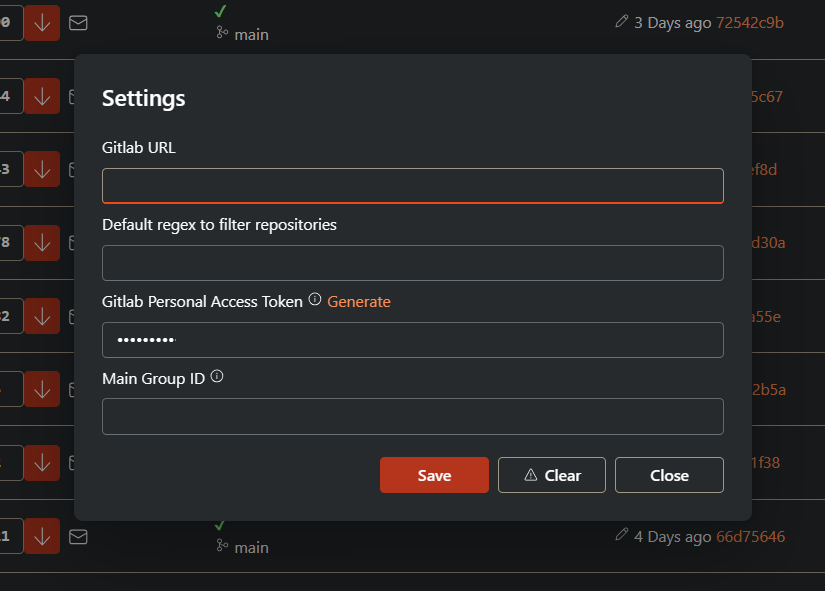Click the Main Group ID input field

click(412, 416)
